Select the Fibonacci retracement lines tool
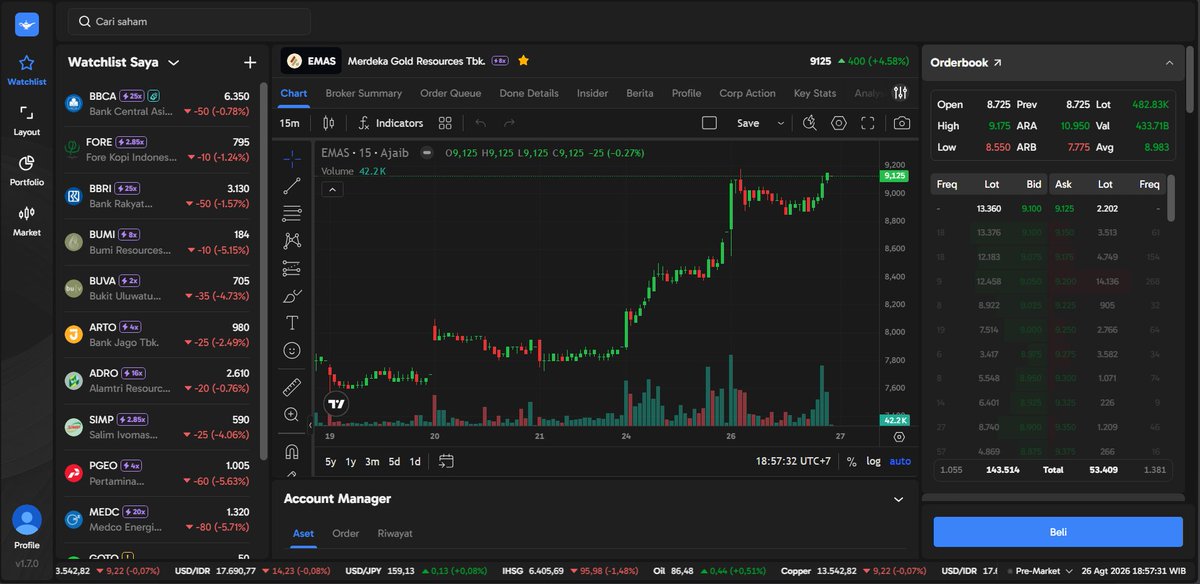The width and height of the screenshot is (1200, 584). (x=292, y=213)
